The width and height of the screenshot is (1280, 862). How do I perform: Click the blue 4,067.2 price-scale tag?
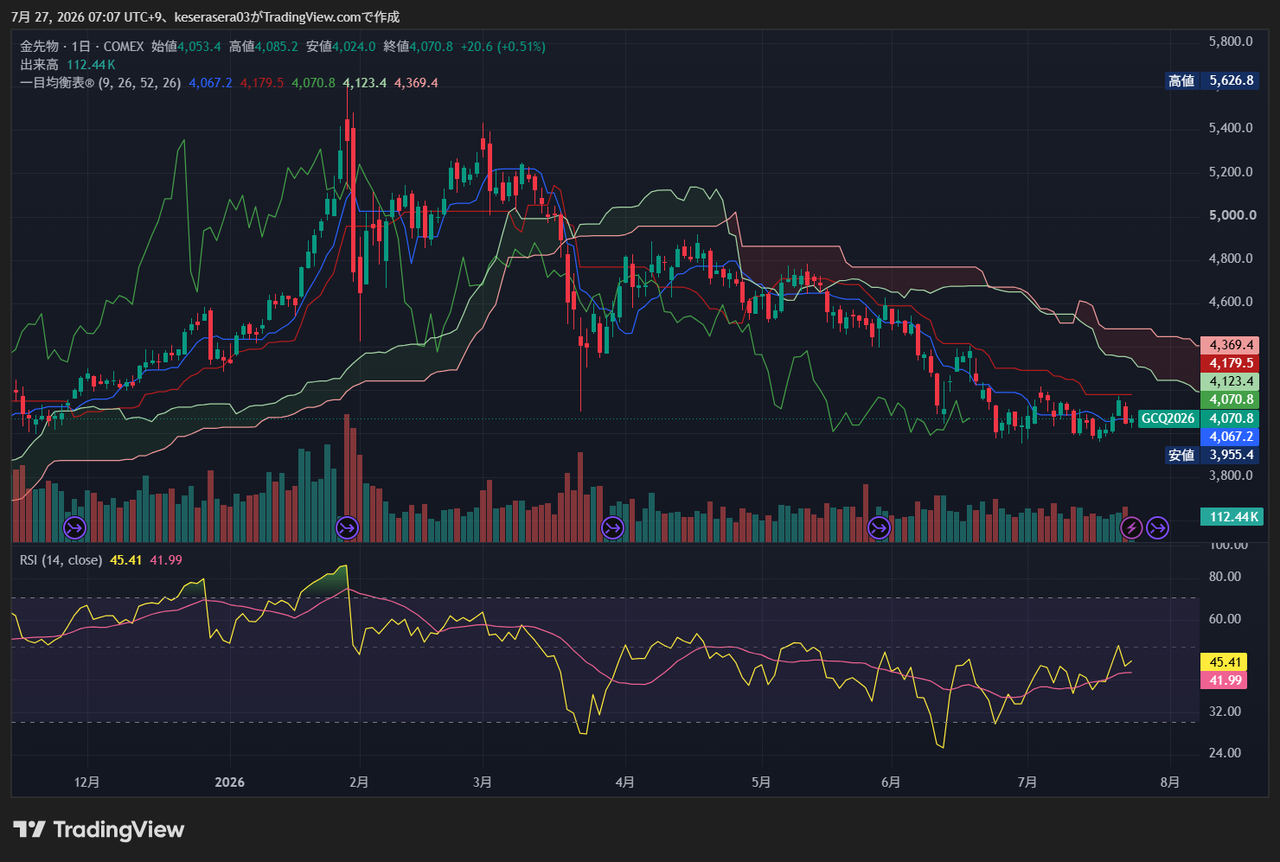tap(1229, 437)
